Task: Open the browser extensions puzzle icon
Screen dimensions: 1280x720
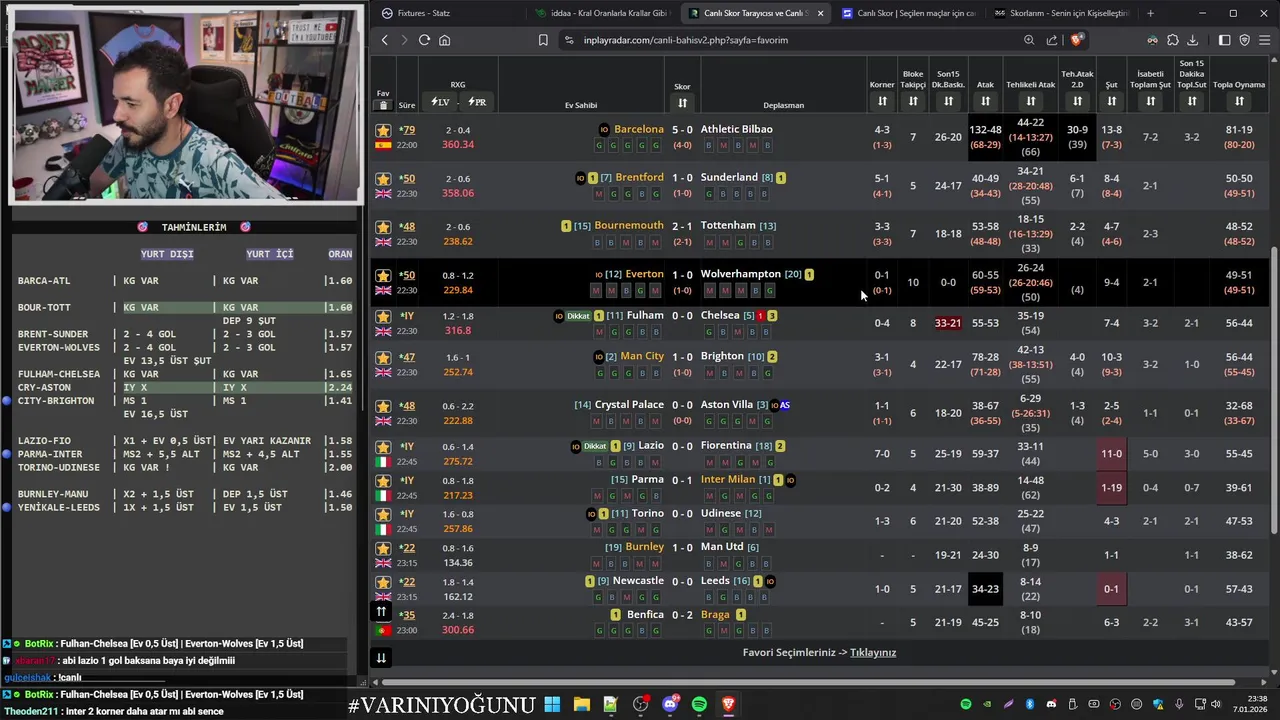Action: click(1172, 40)
